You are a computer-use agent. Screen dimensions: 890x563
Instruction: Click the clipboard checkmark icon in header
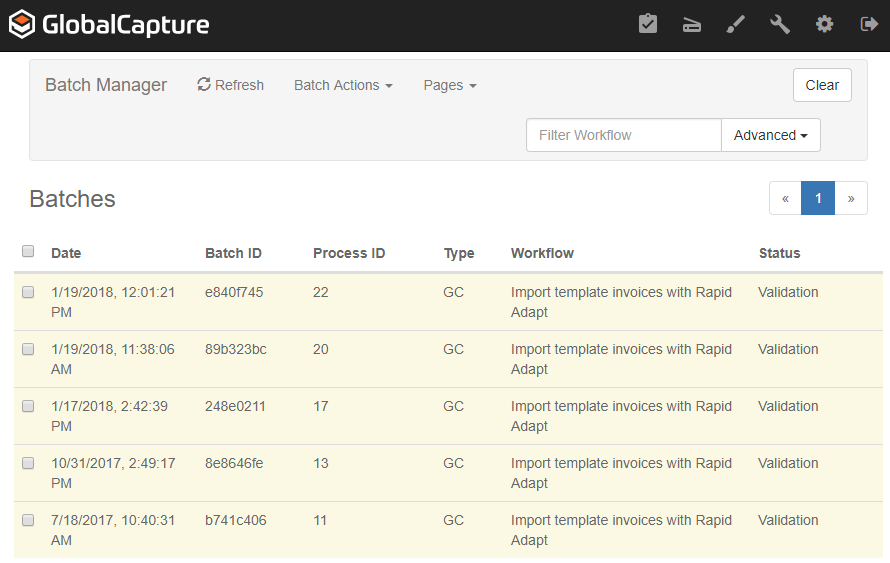coord(648,24)
